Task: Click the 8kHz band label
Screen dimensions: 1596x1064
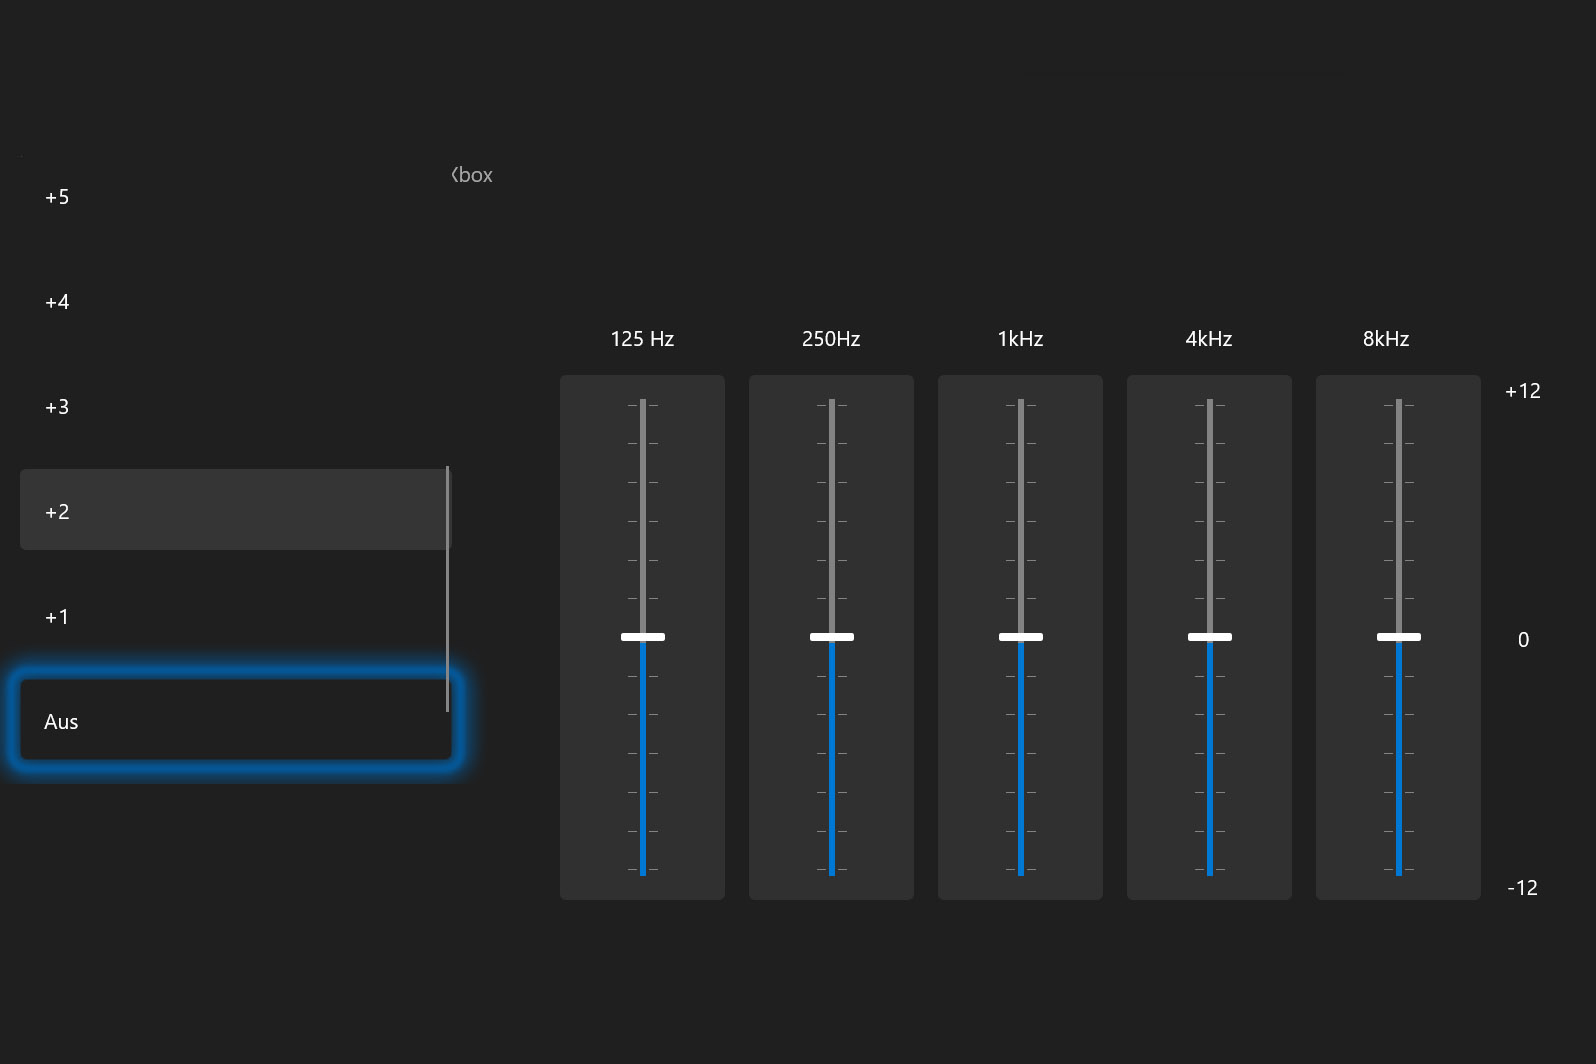Action: pyautogui.click(x=1386, y=339)
